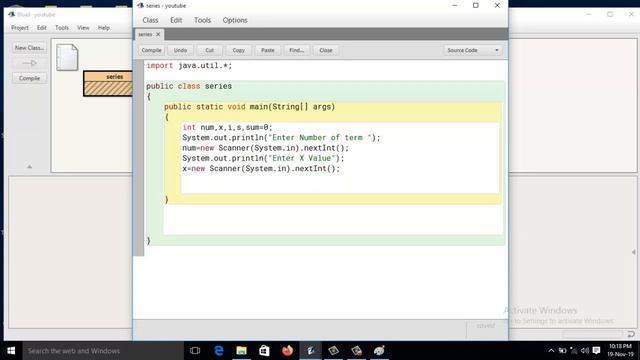Maximize the series editor window
Viewport: 640px width, 360px height.
(476, 5)
